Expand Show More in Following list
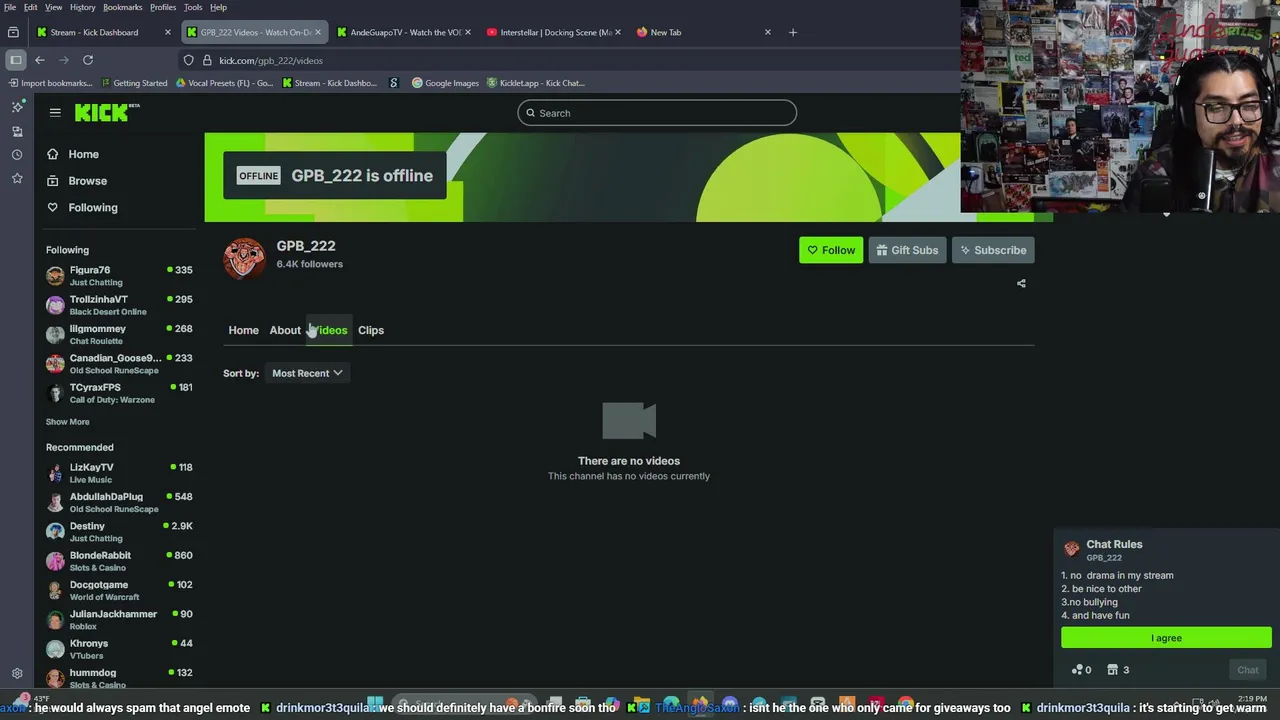The image size is (1280, 720). click(67, 422)
